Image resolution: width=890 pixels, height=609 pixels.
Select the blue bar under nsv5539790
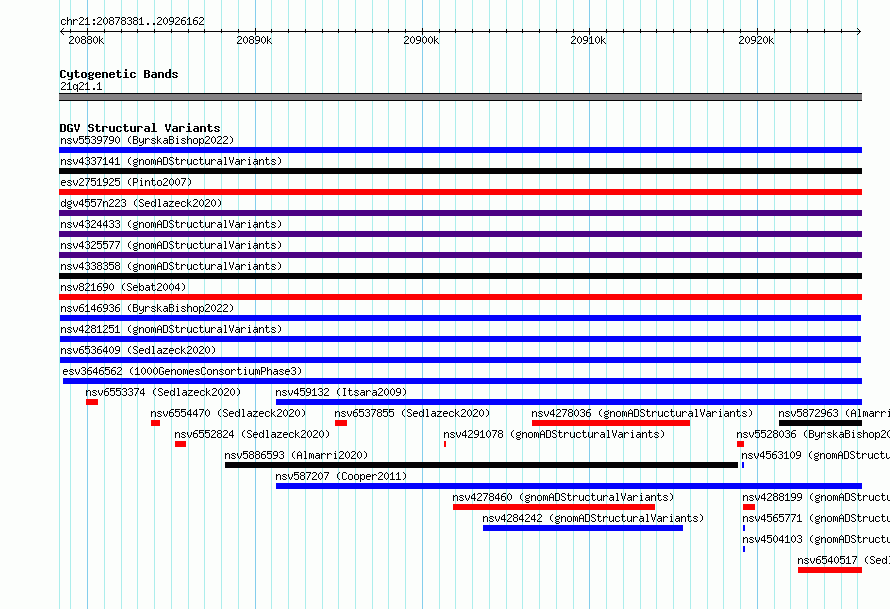pos(460,150)
